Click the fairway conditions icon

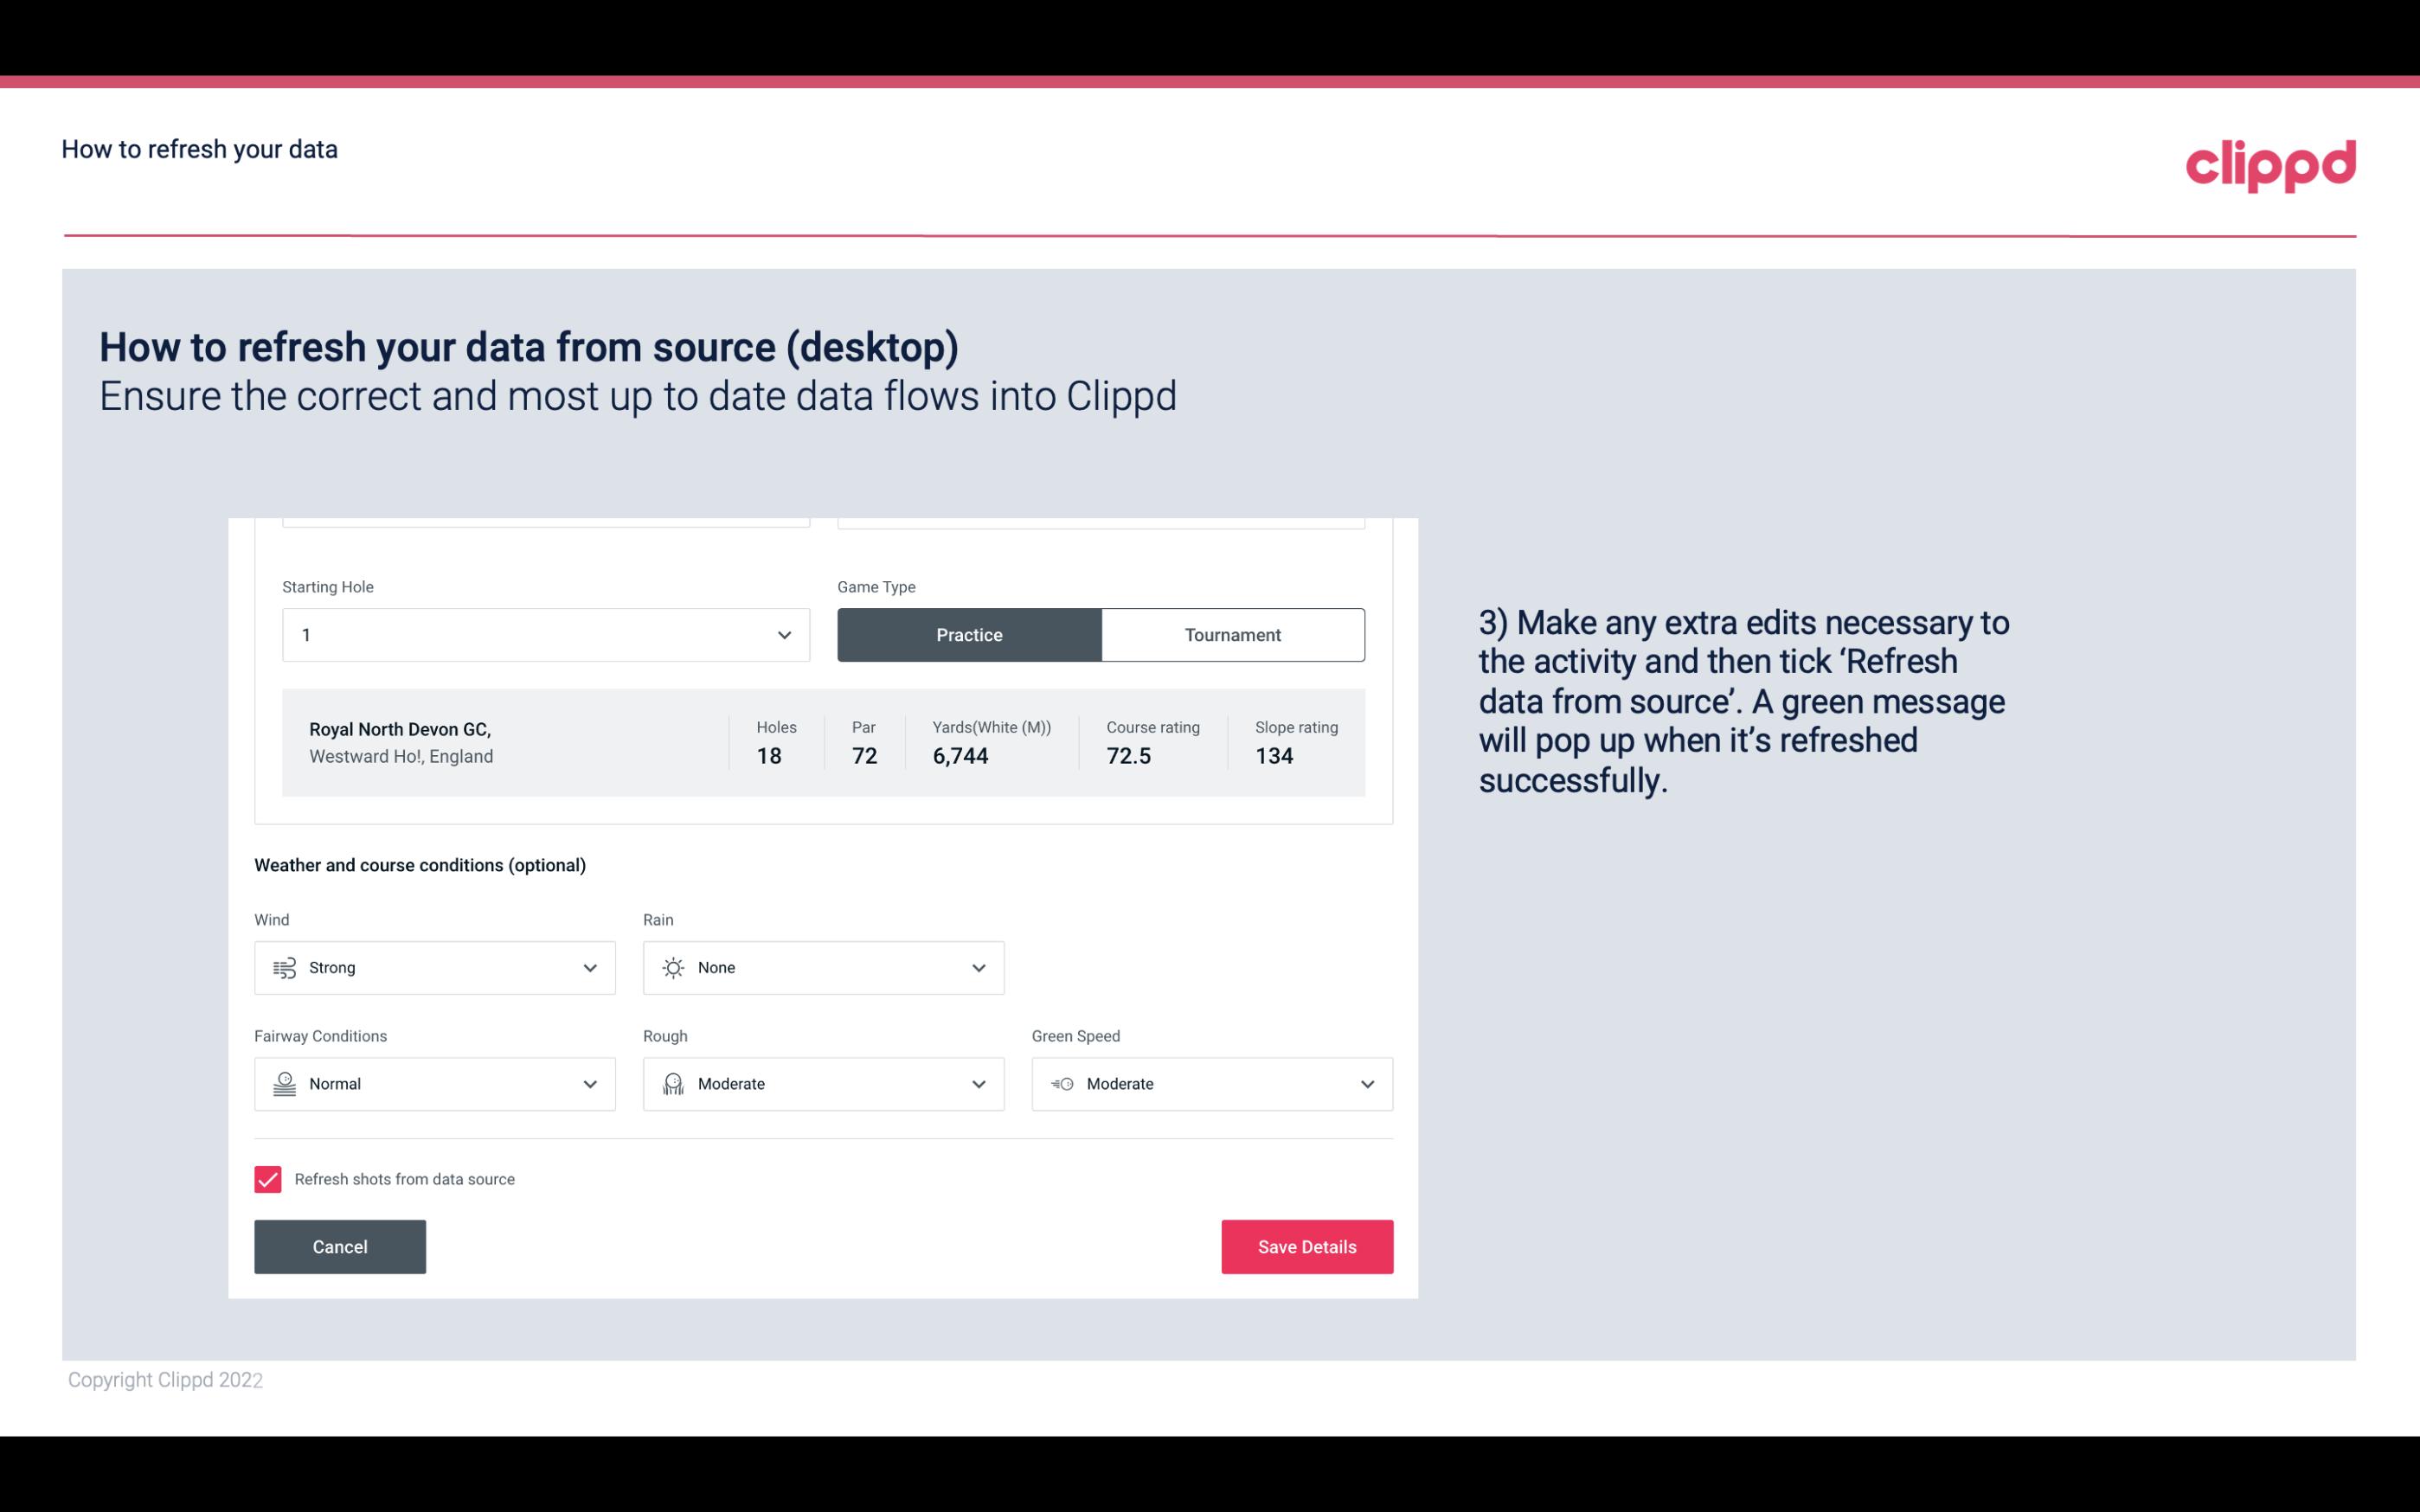coord(282,1084)
